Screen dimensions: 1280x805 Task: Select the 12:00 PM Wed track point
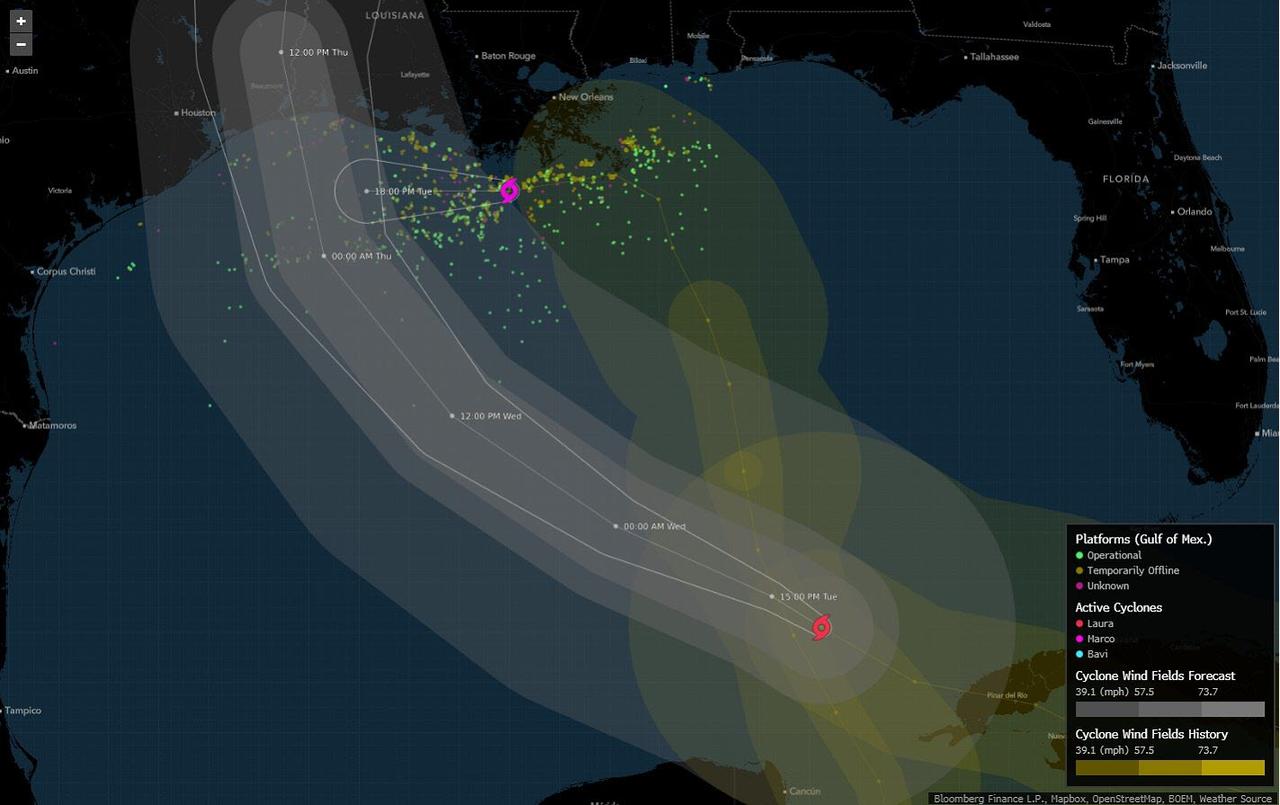(x=452, y=416)
